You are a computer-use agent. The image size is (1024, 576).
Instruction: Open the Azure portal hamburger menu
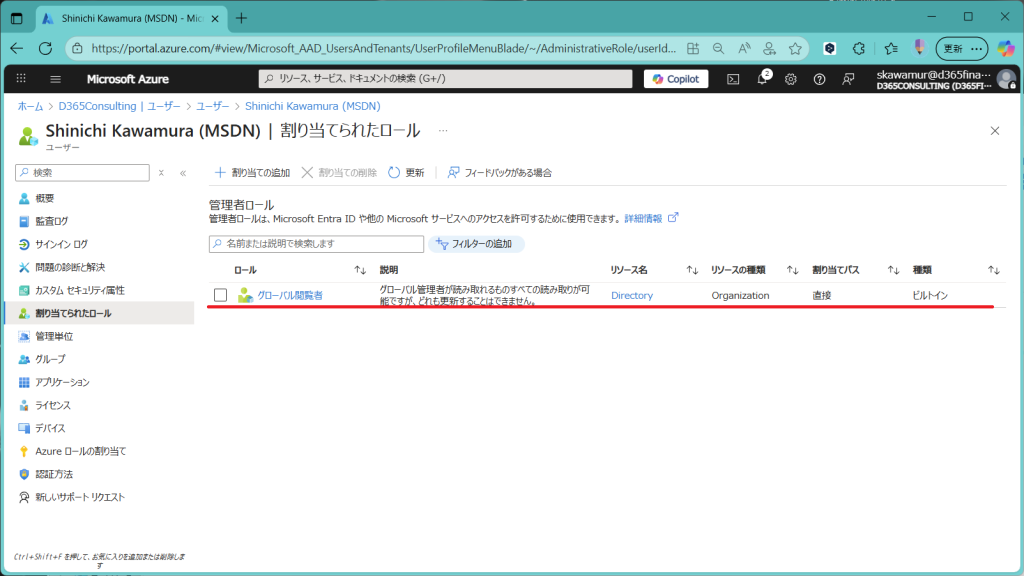(55, 79)
